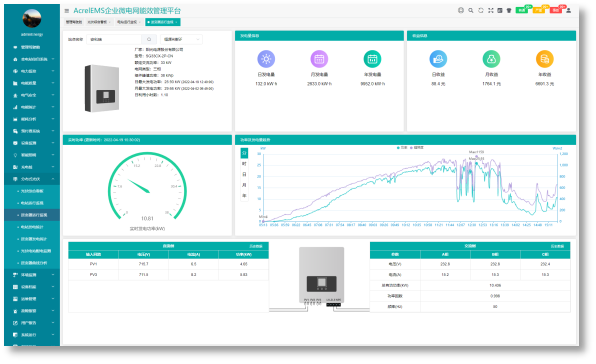Switch to the first tab in the page tab bar
Viewport: 596px width, 364px height.
click(74, 22)
